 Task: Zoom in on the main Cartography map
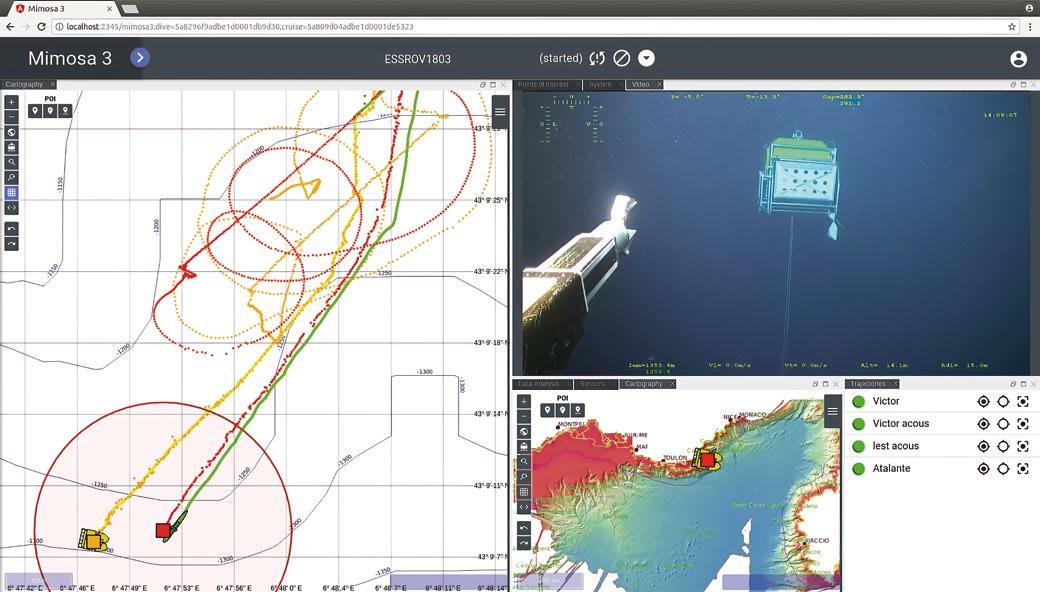click(11, 102)
